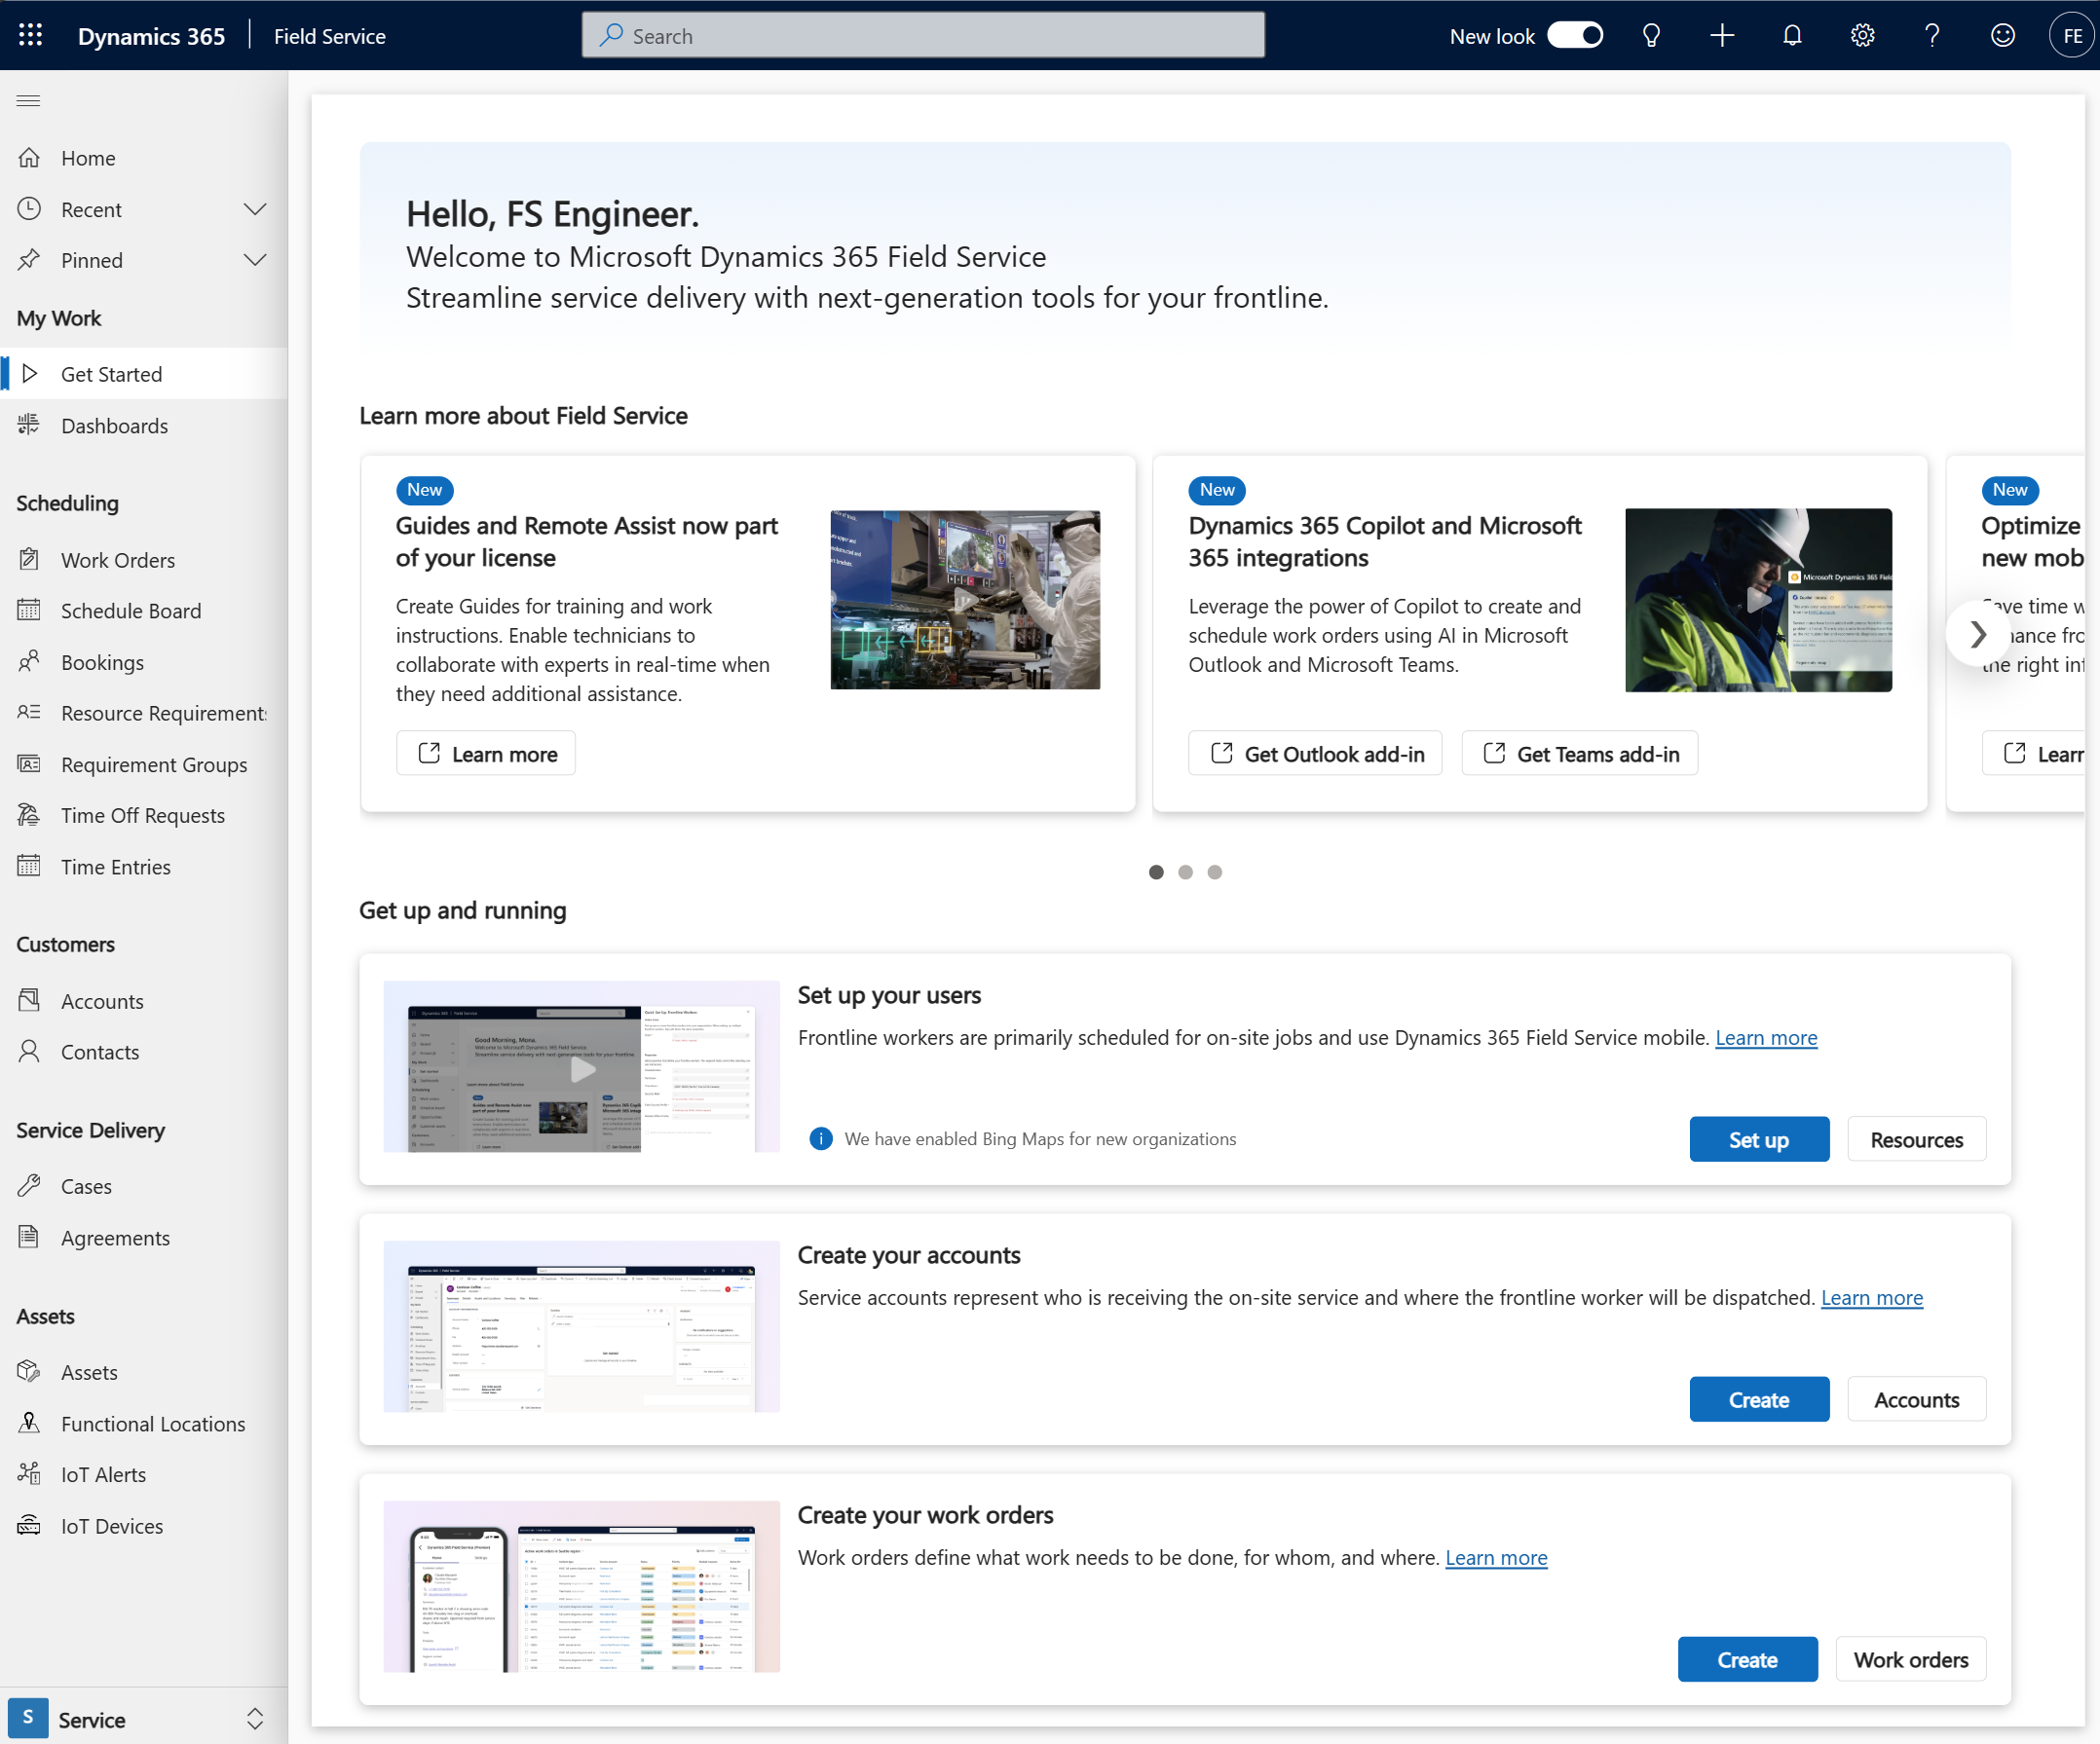Click Create work orders button
The height and width of the screenshot is (1744, 2100).
[x=1745, y=1658]
